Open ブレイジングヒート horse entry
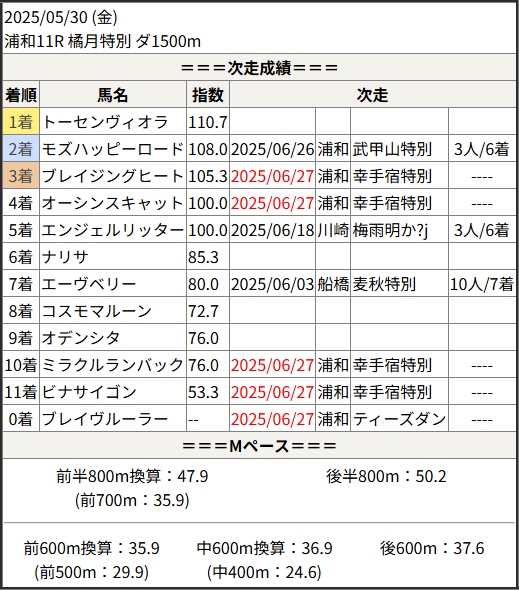This screenshot has width=519, height=590. click(x=113, y=176)
